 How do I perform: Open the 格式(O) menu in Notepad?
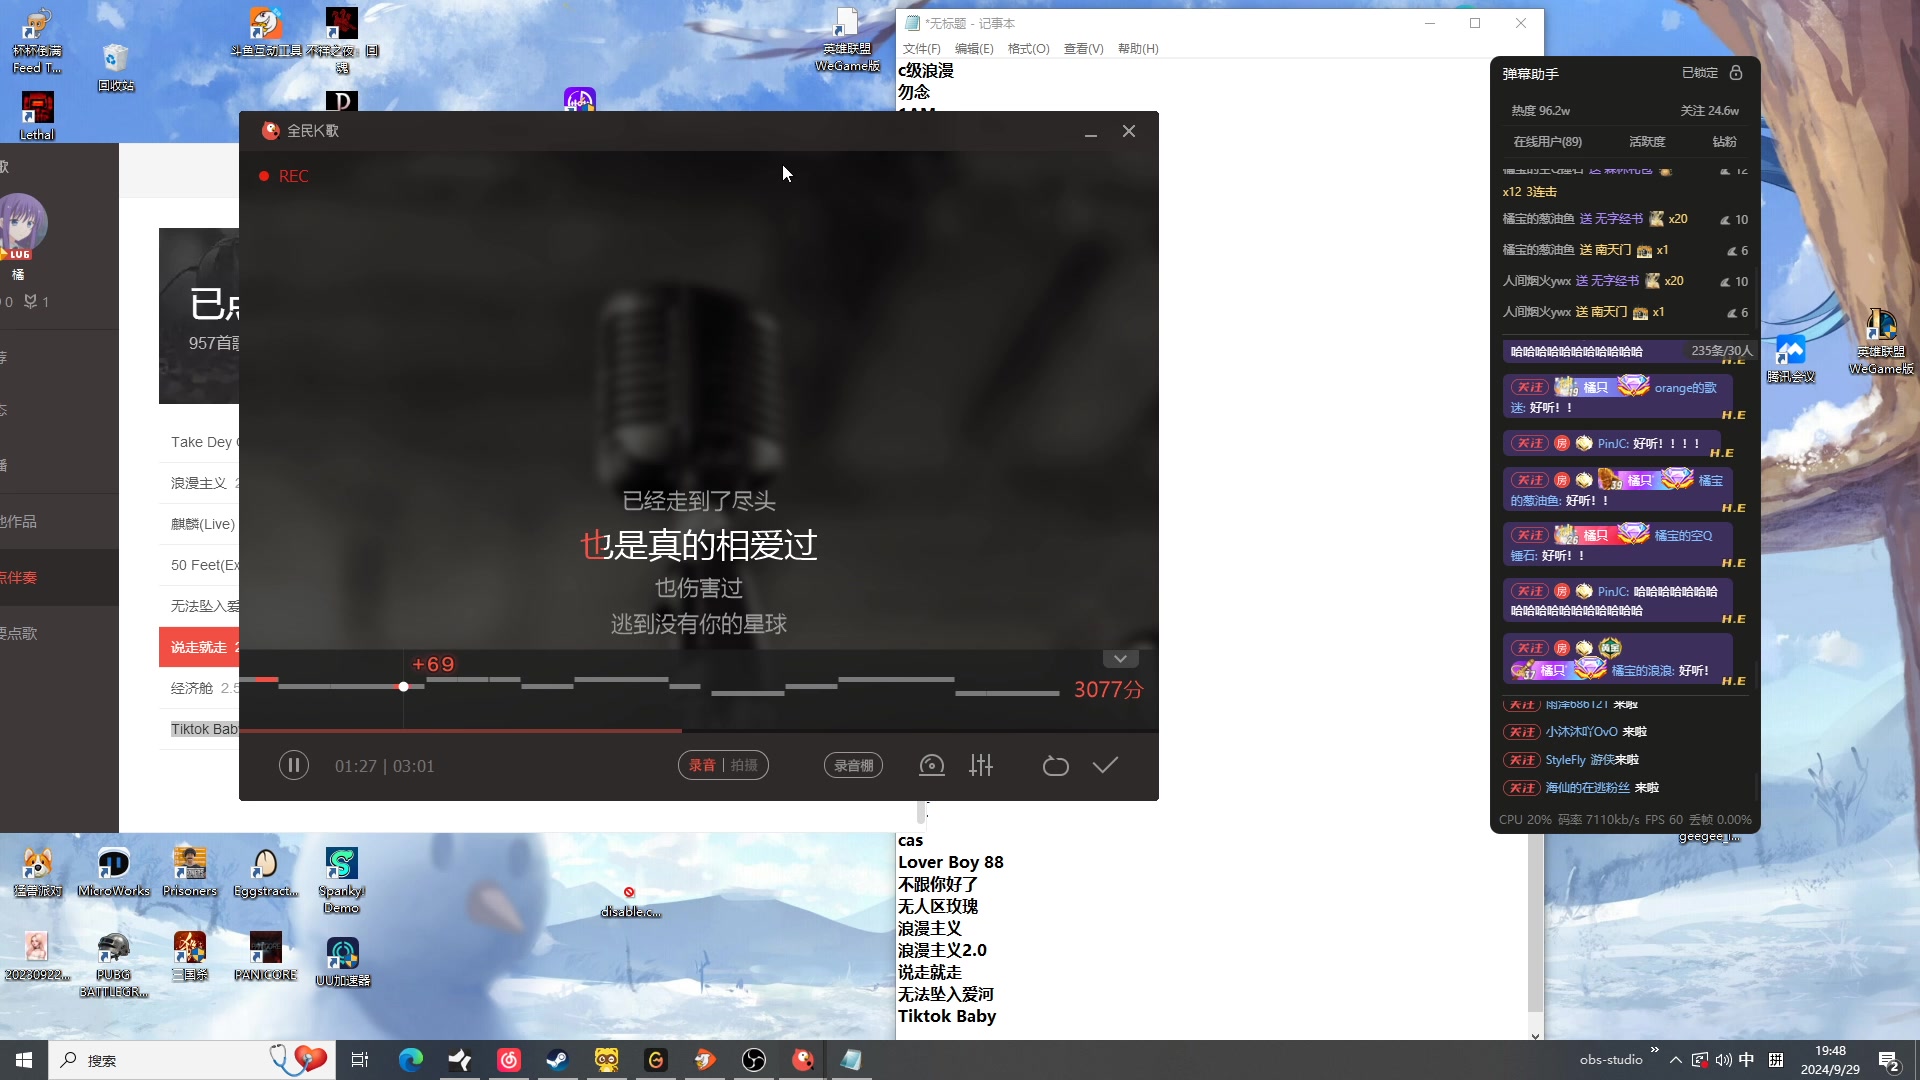pos(1028,48)
